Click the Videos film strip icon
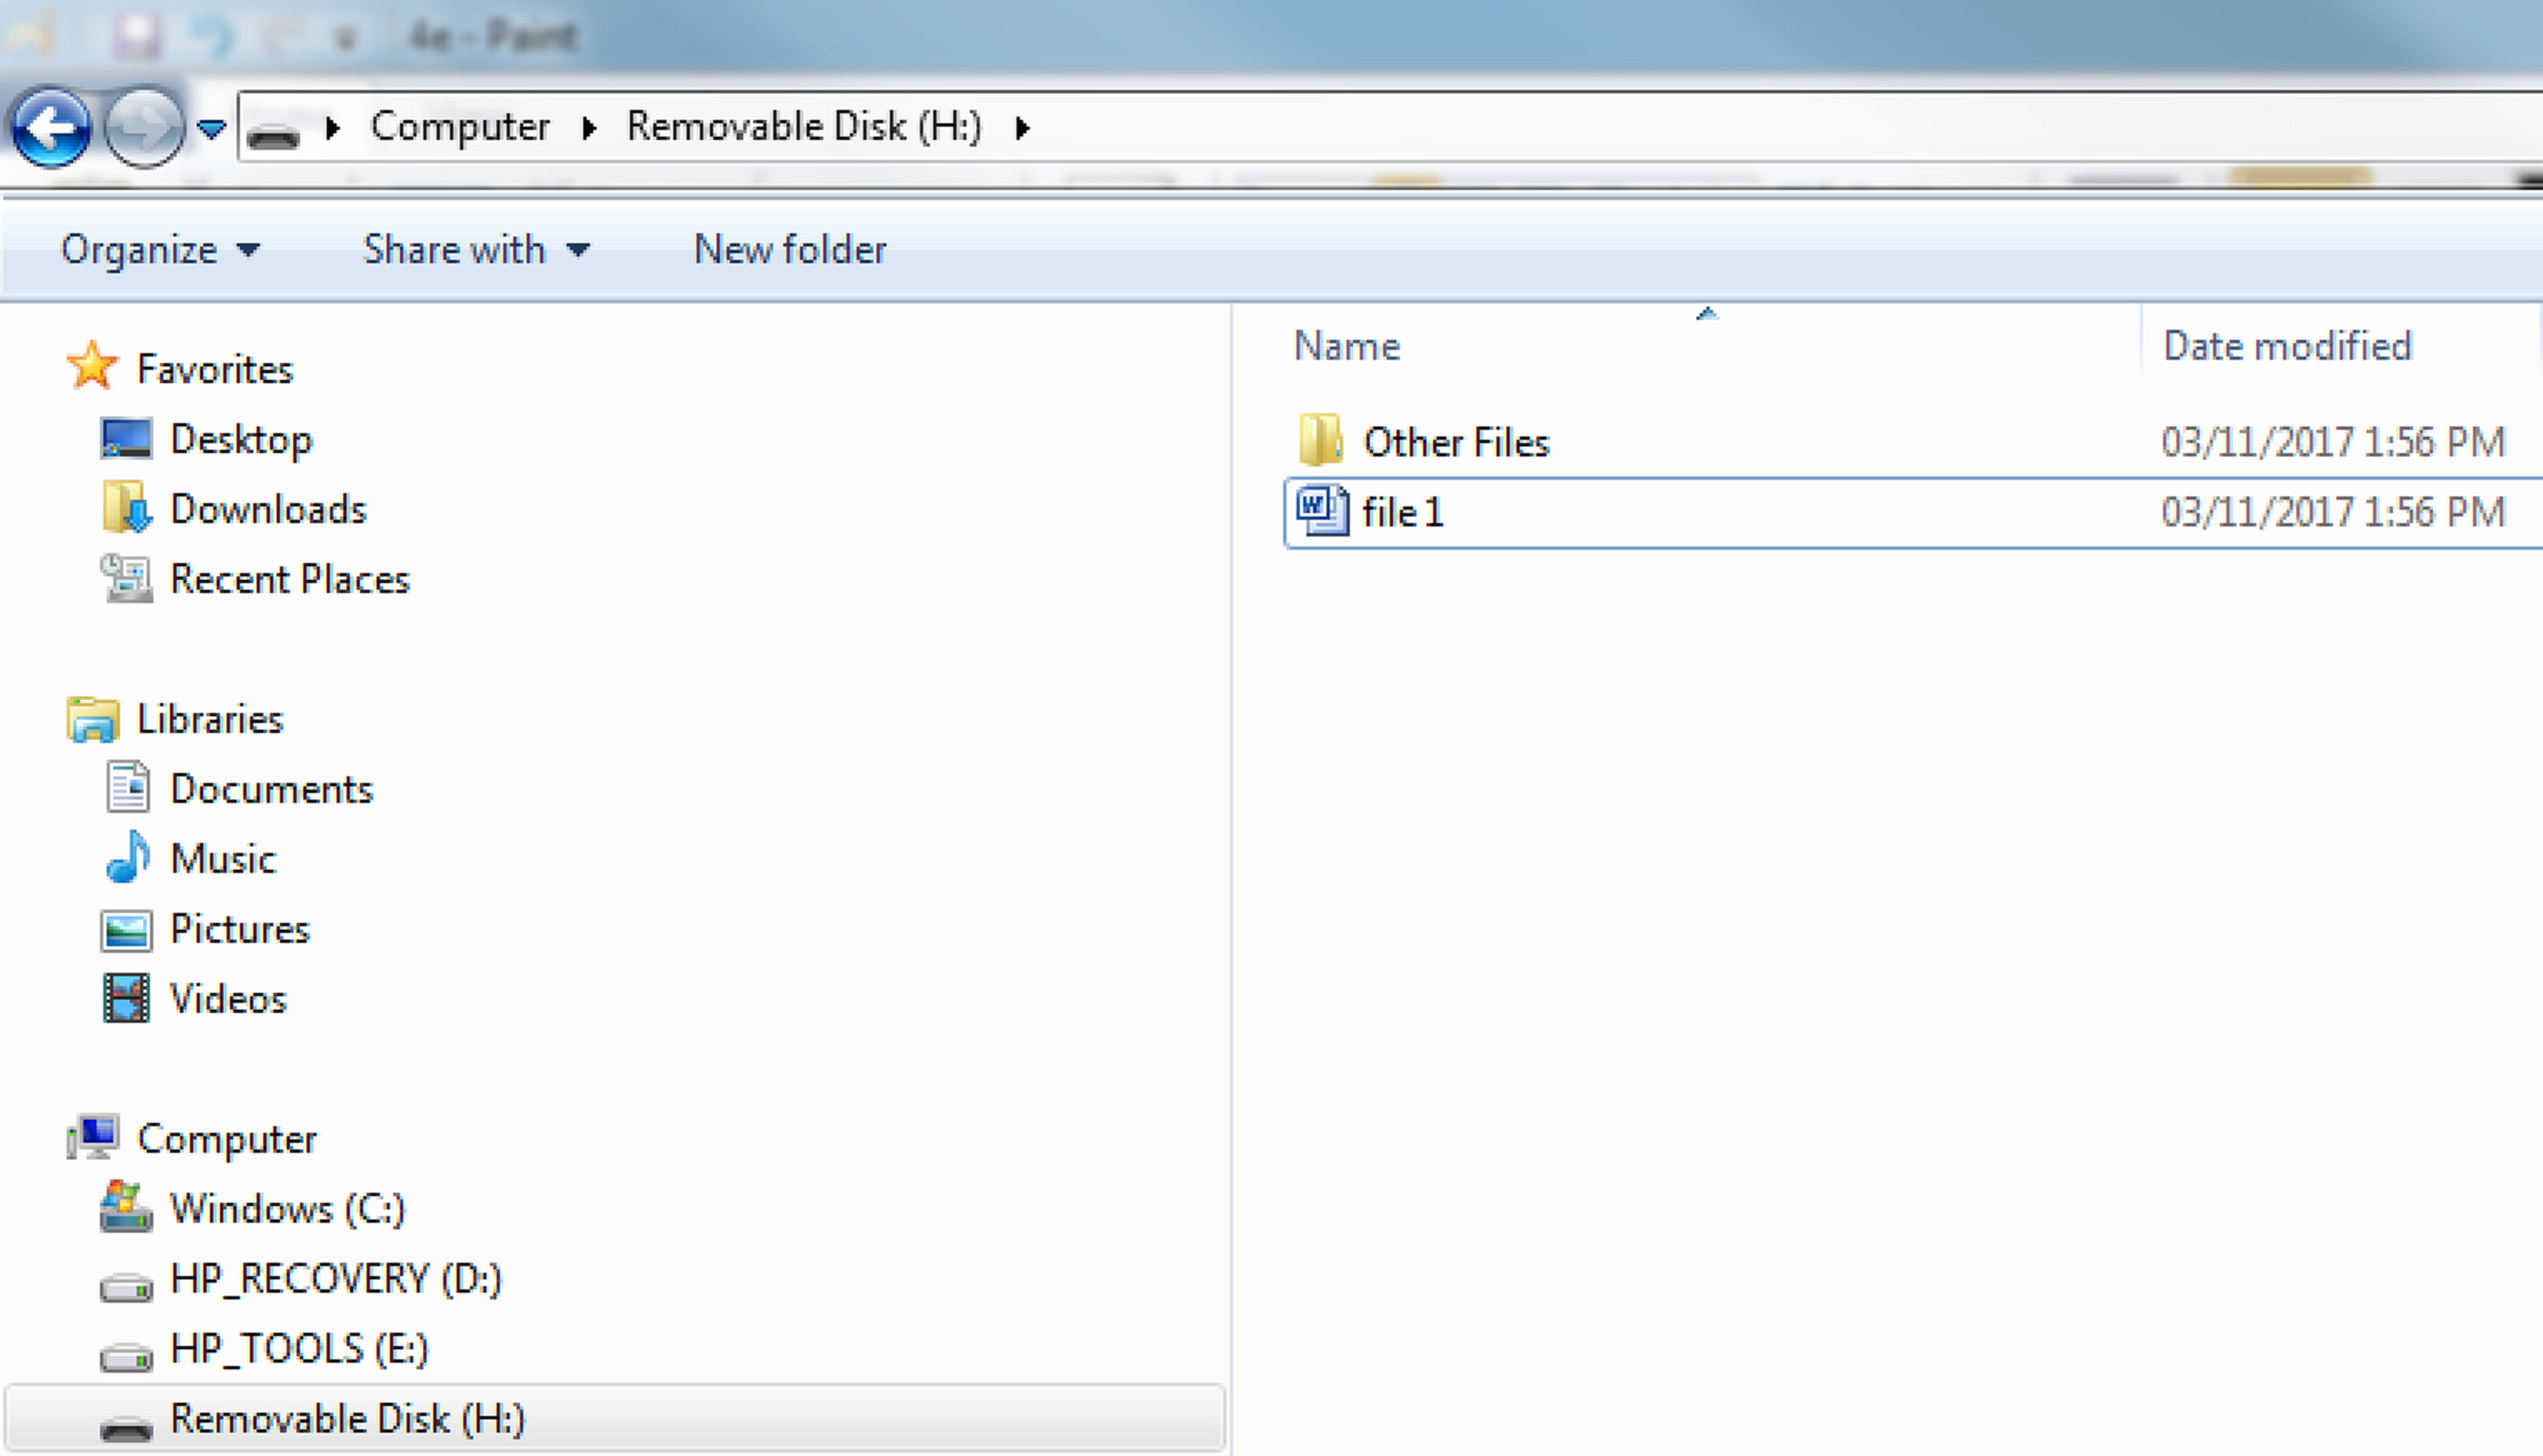 (x=126, y=998)
